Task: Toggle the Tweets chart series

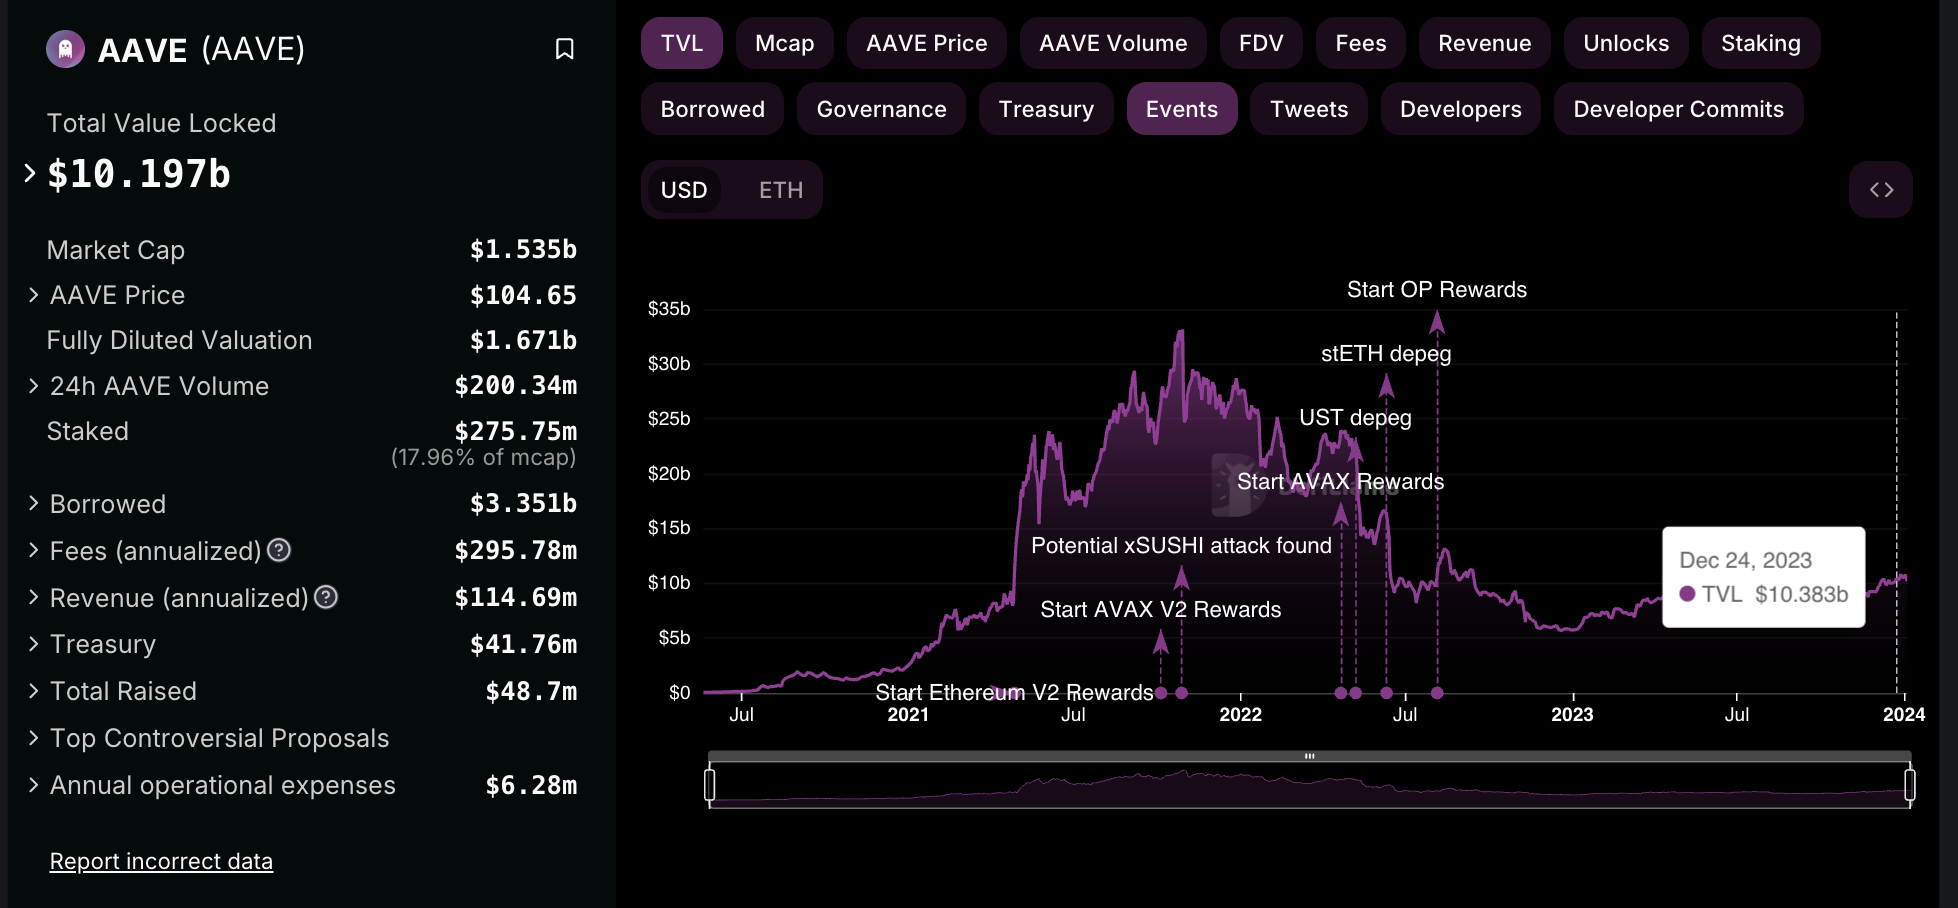Action: click(x=1309, y=109)
